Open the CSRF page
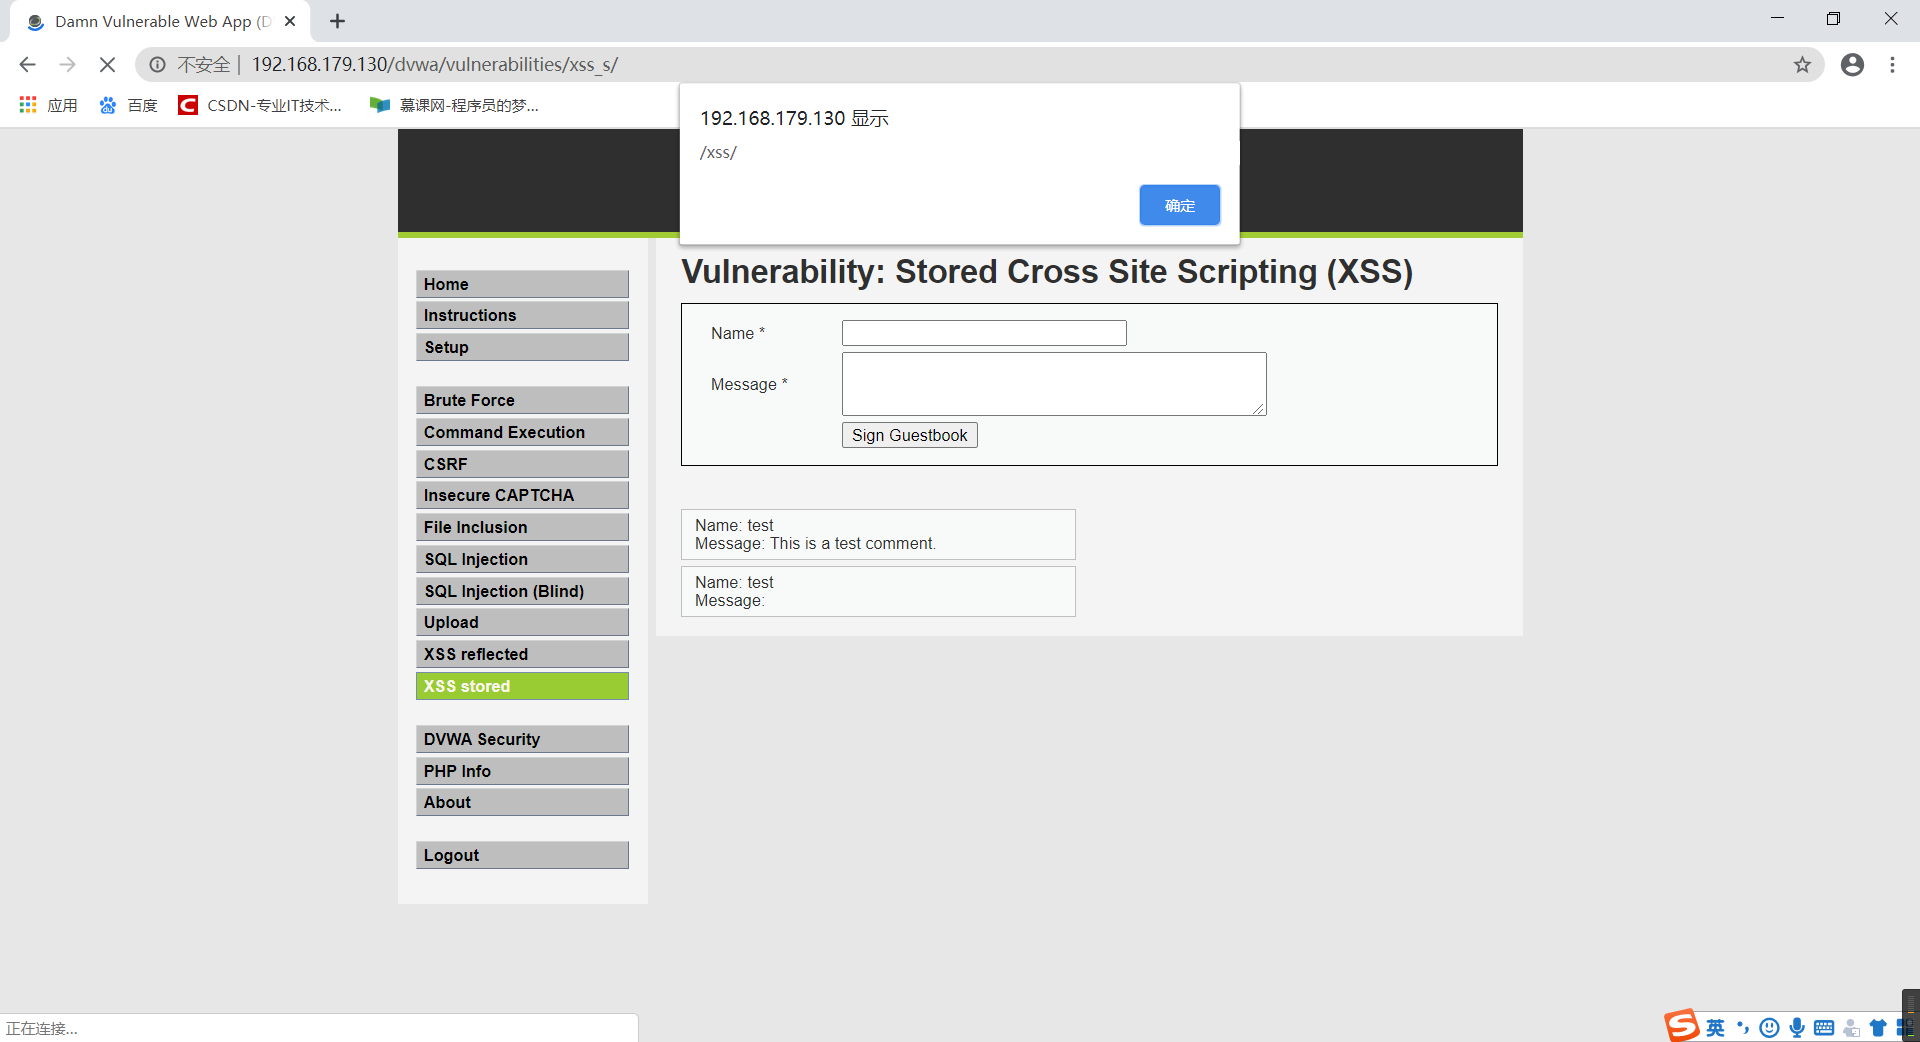The image size is (1920, 1042). [522, 464]
